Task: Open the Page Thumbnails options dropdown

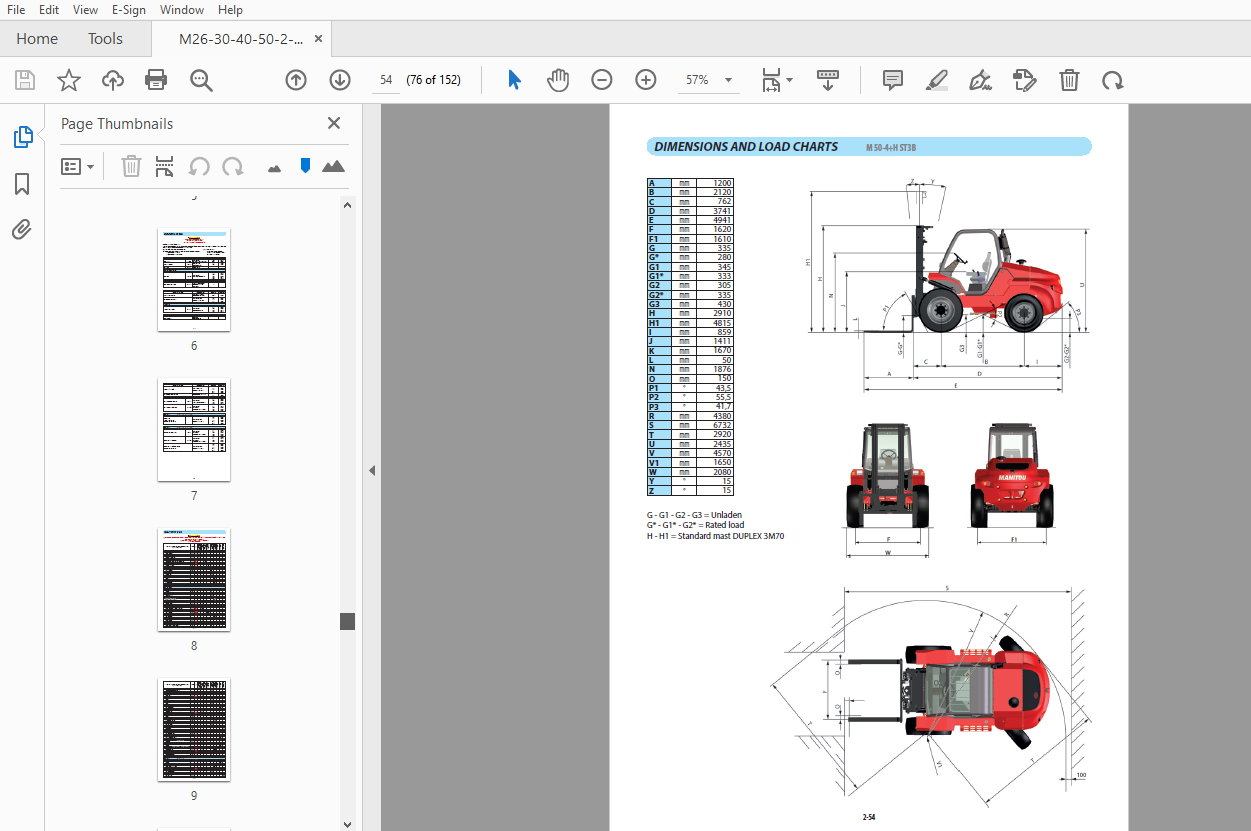Action: [78, 167]
